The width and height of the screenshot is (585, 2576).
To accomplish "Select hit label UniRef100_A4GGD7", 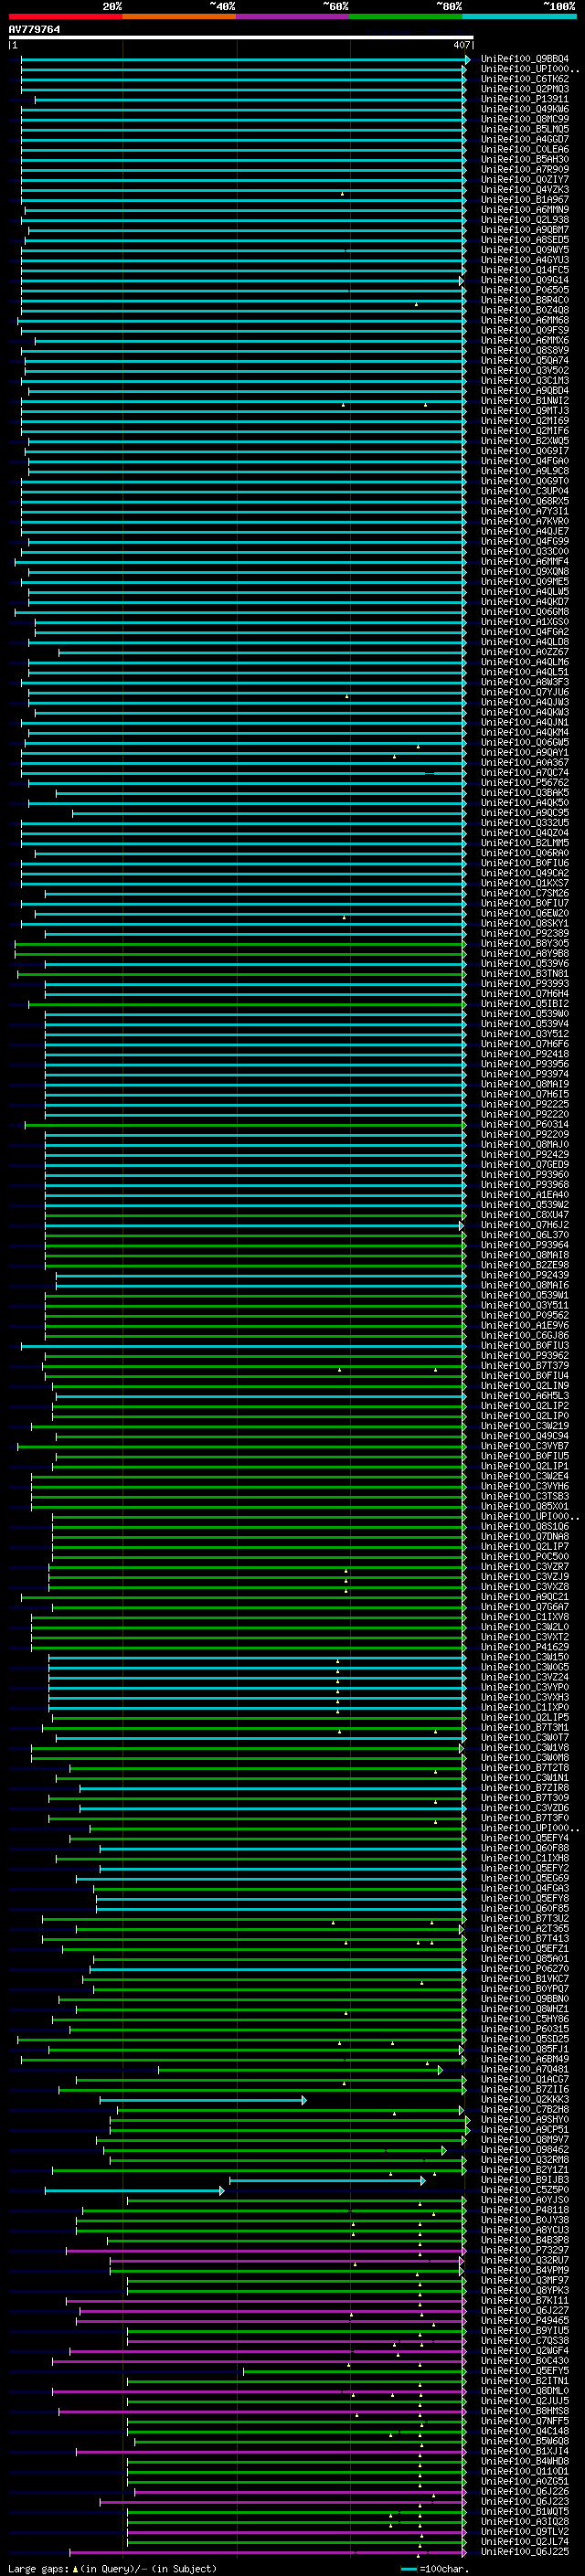I will (x=524, y=139).
